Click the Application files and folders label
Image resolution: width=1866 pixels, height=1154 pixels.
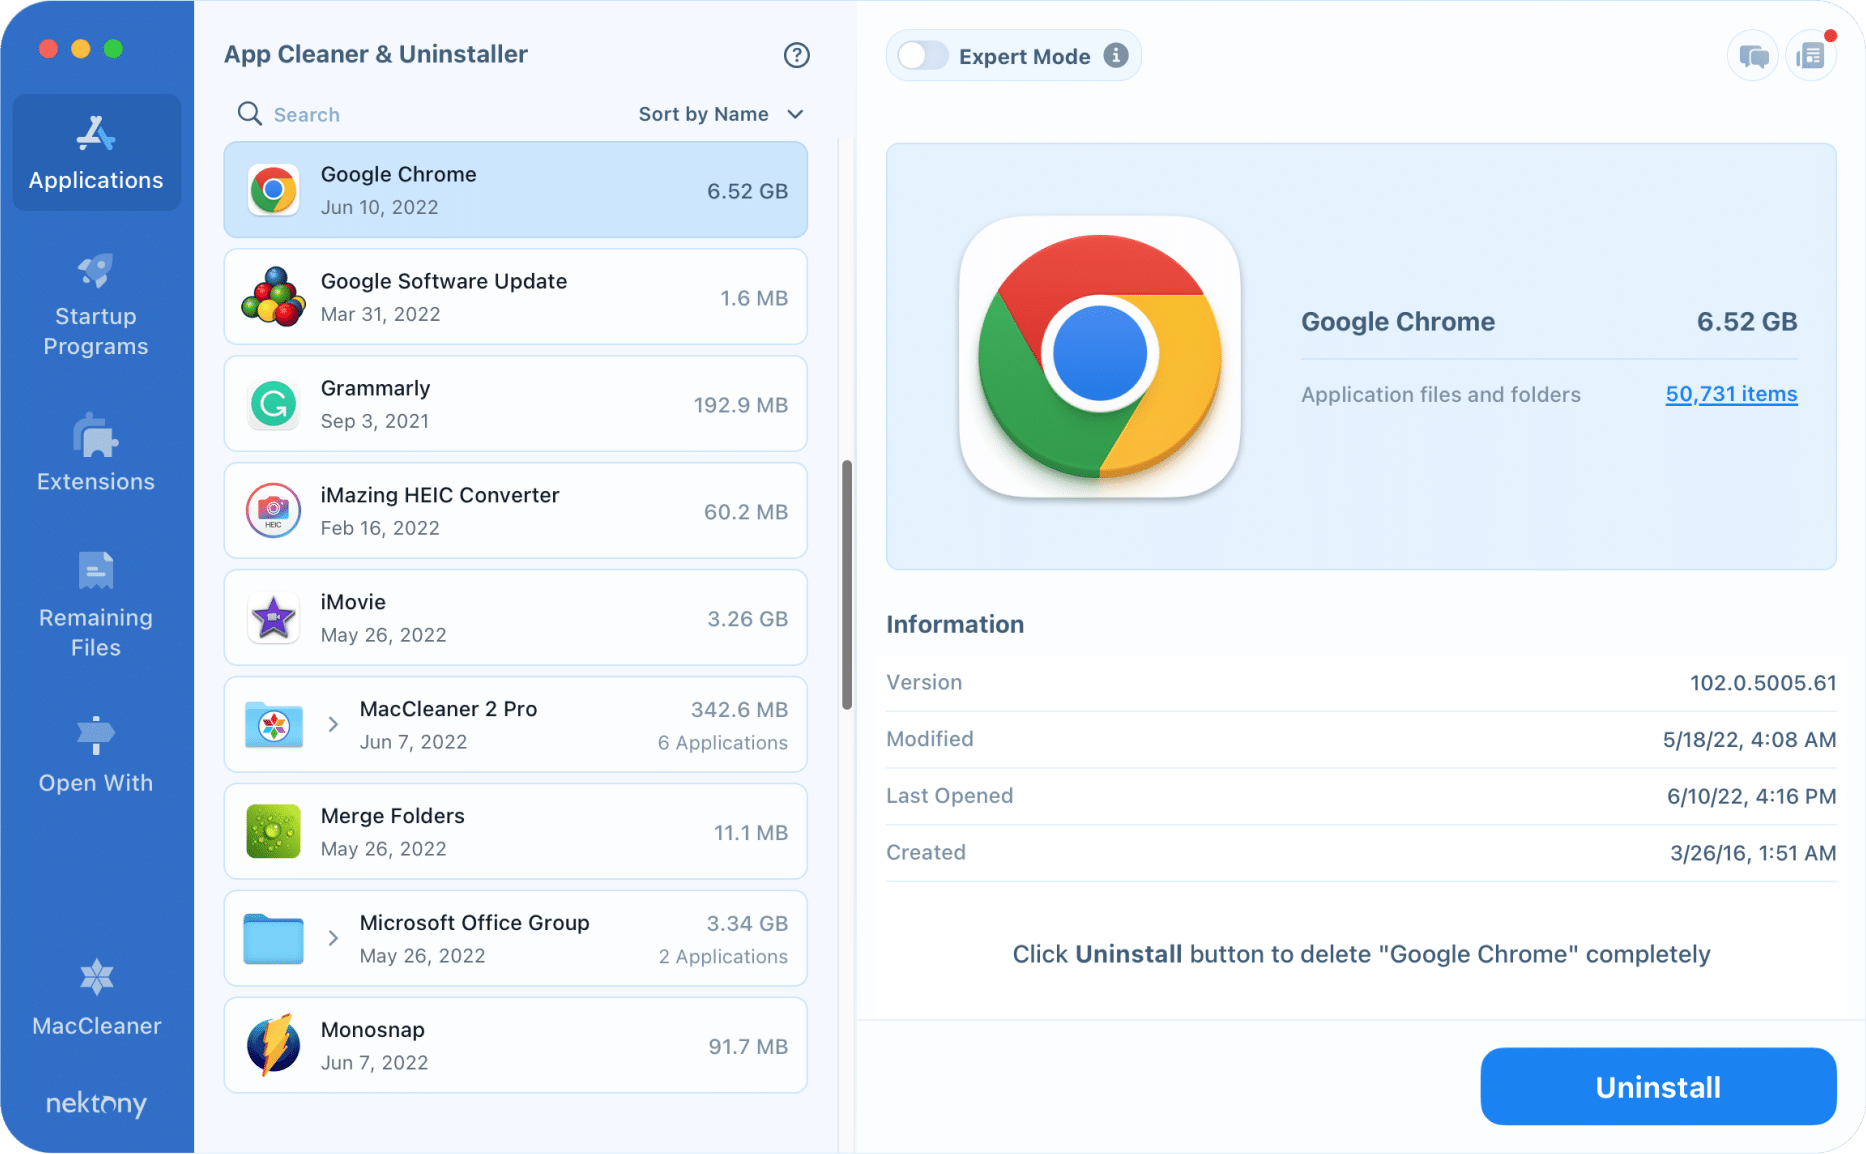click(1441, 395)
